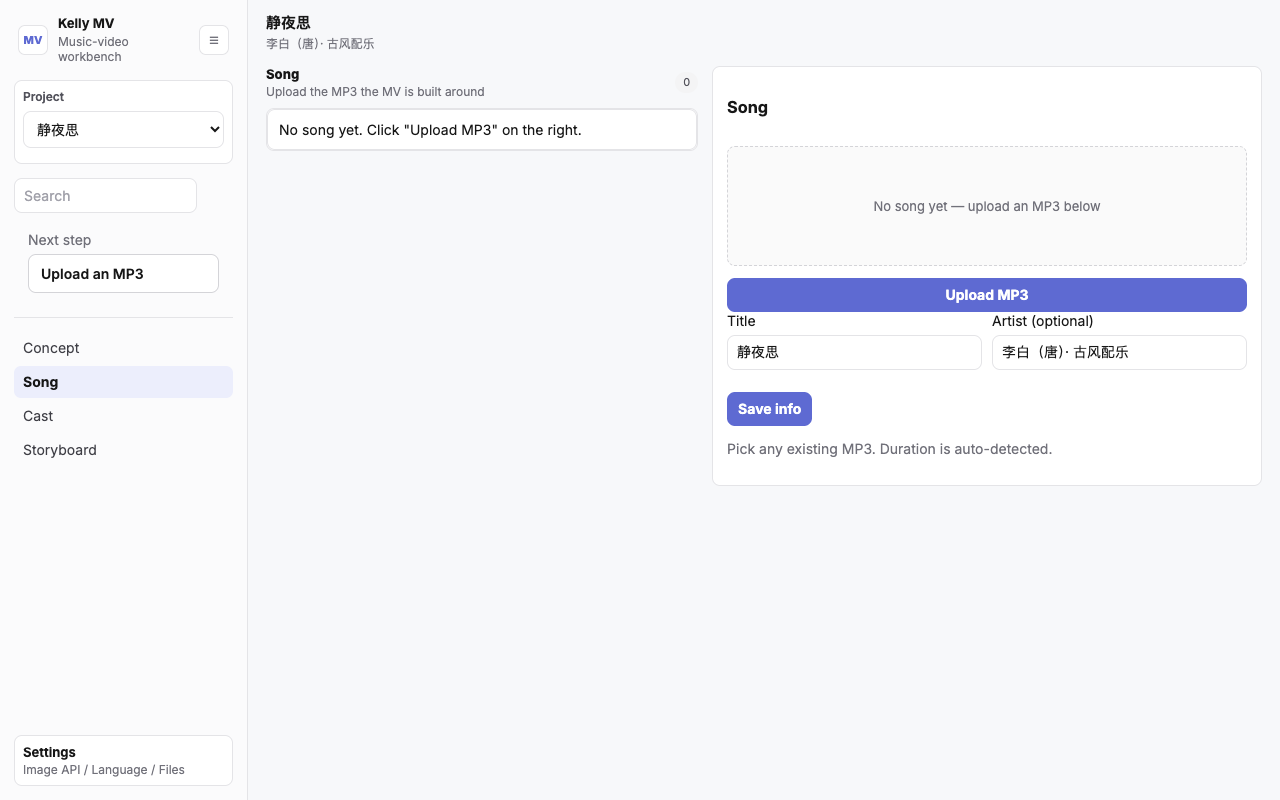Click the Upload an MP3 next step button
This screenshot has width=1280, height=800.
click(123, 274)
